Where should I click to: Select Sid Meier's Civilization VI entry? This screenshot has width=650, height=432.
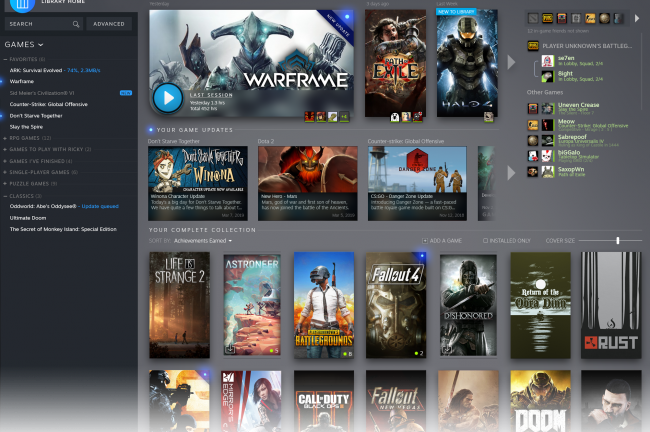pyautogui.click(x=42, y=93)
